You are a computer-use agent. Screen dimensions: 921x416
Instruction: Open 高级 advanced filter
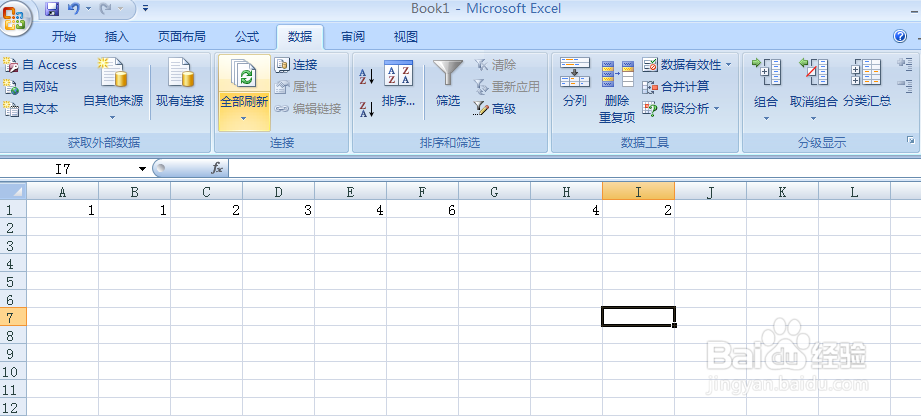495,108
